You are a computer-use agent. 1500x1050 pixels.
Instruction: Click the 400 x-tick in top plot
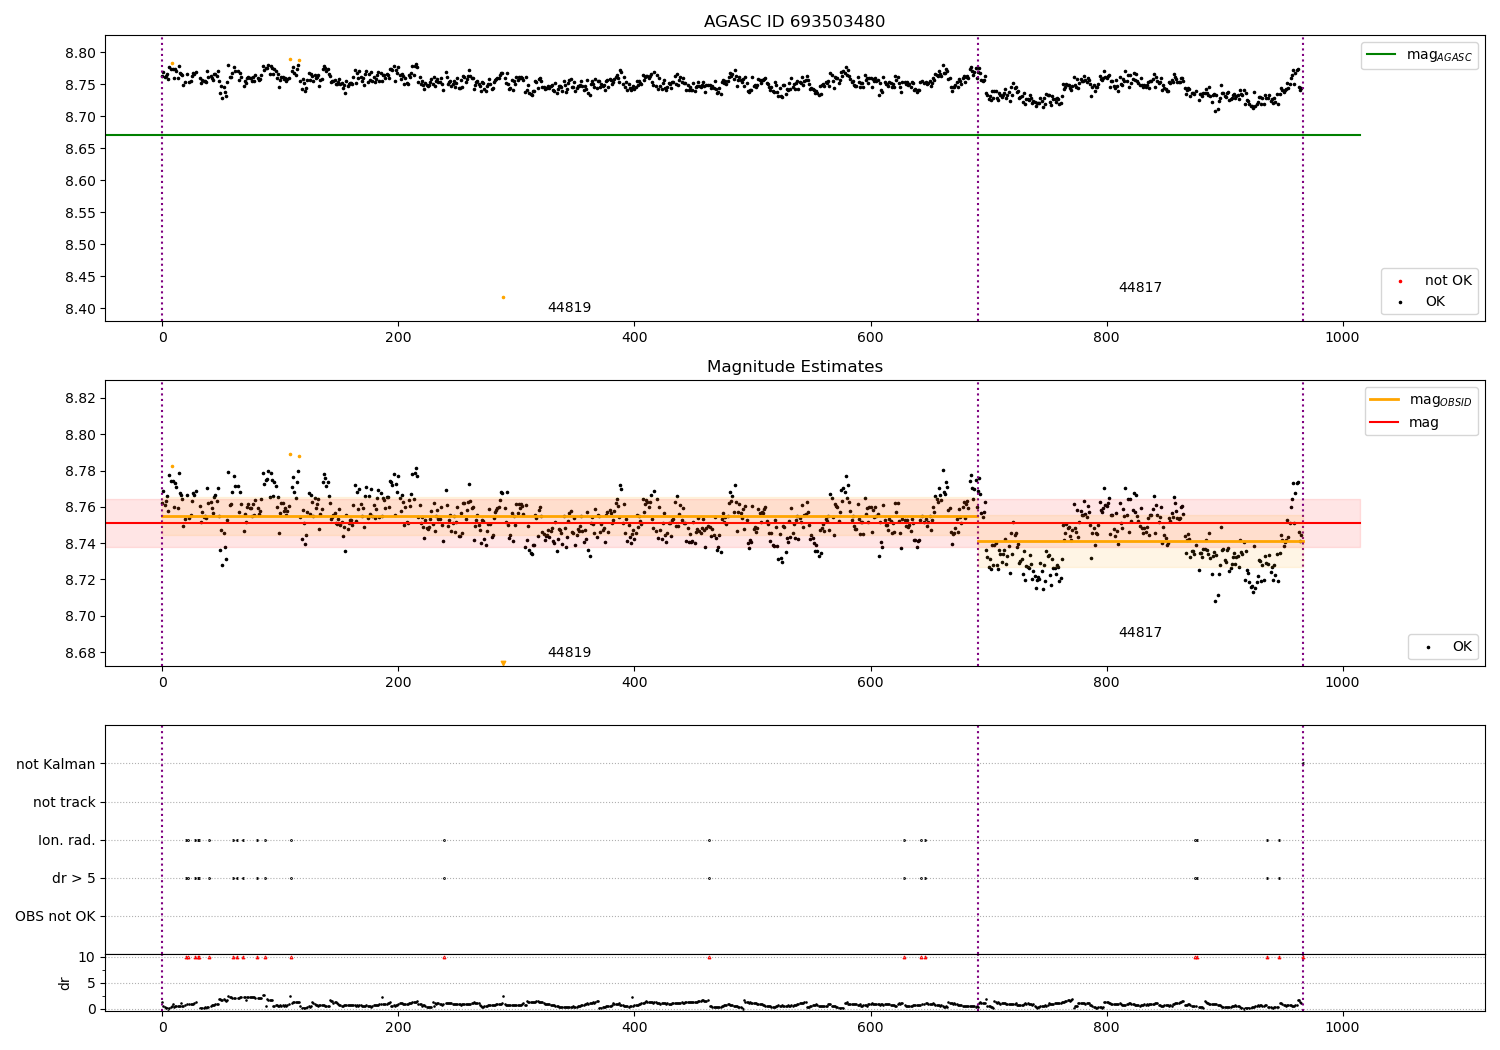coord(634,338)
